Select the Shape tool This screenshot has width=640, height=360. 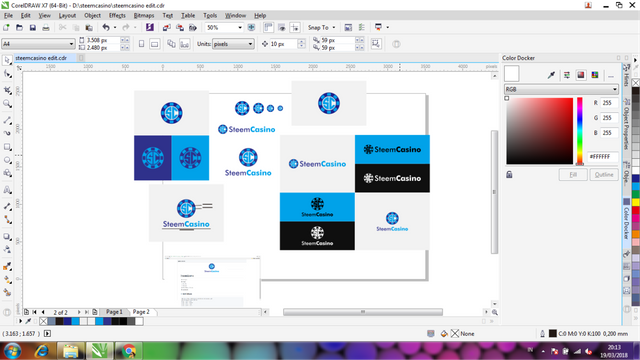(7, 74)
